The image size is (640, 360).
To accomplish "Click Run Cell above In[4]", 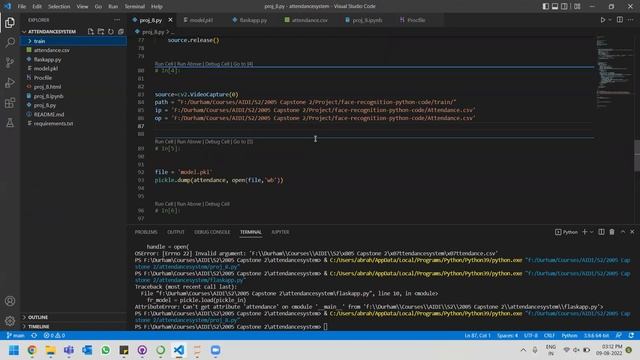I will point(164,64).
